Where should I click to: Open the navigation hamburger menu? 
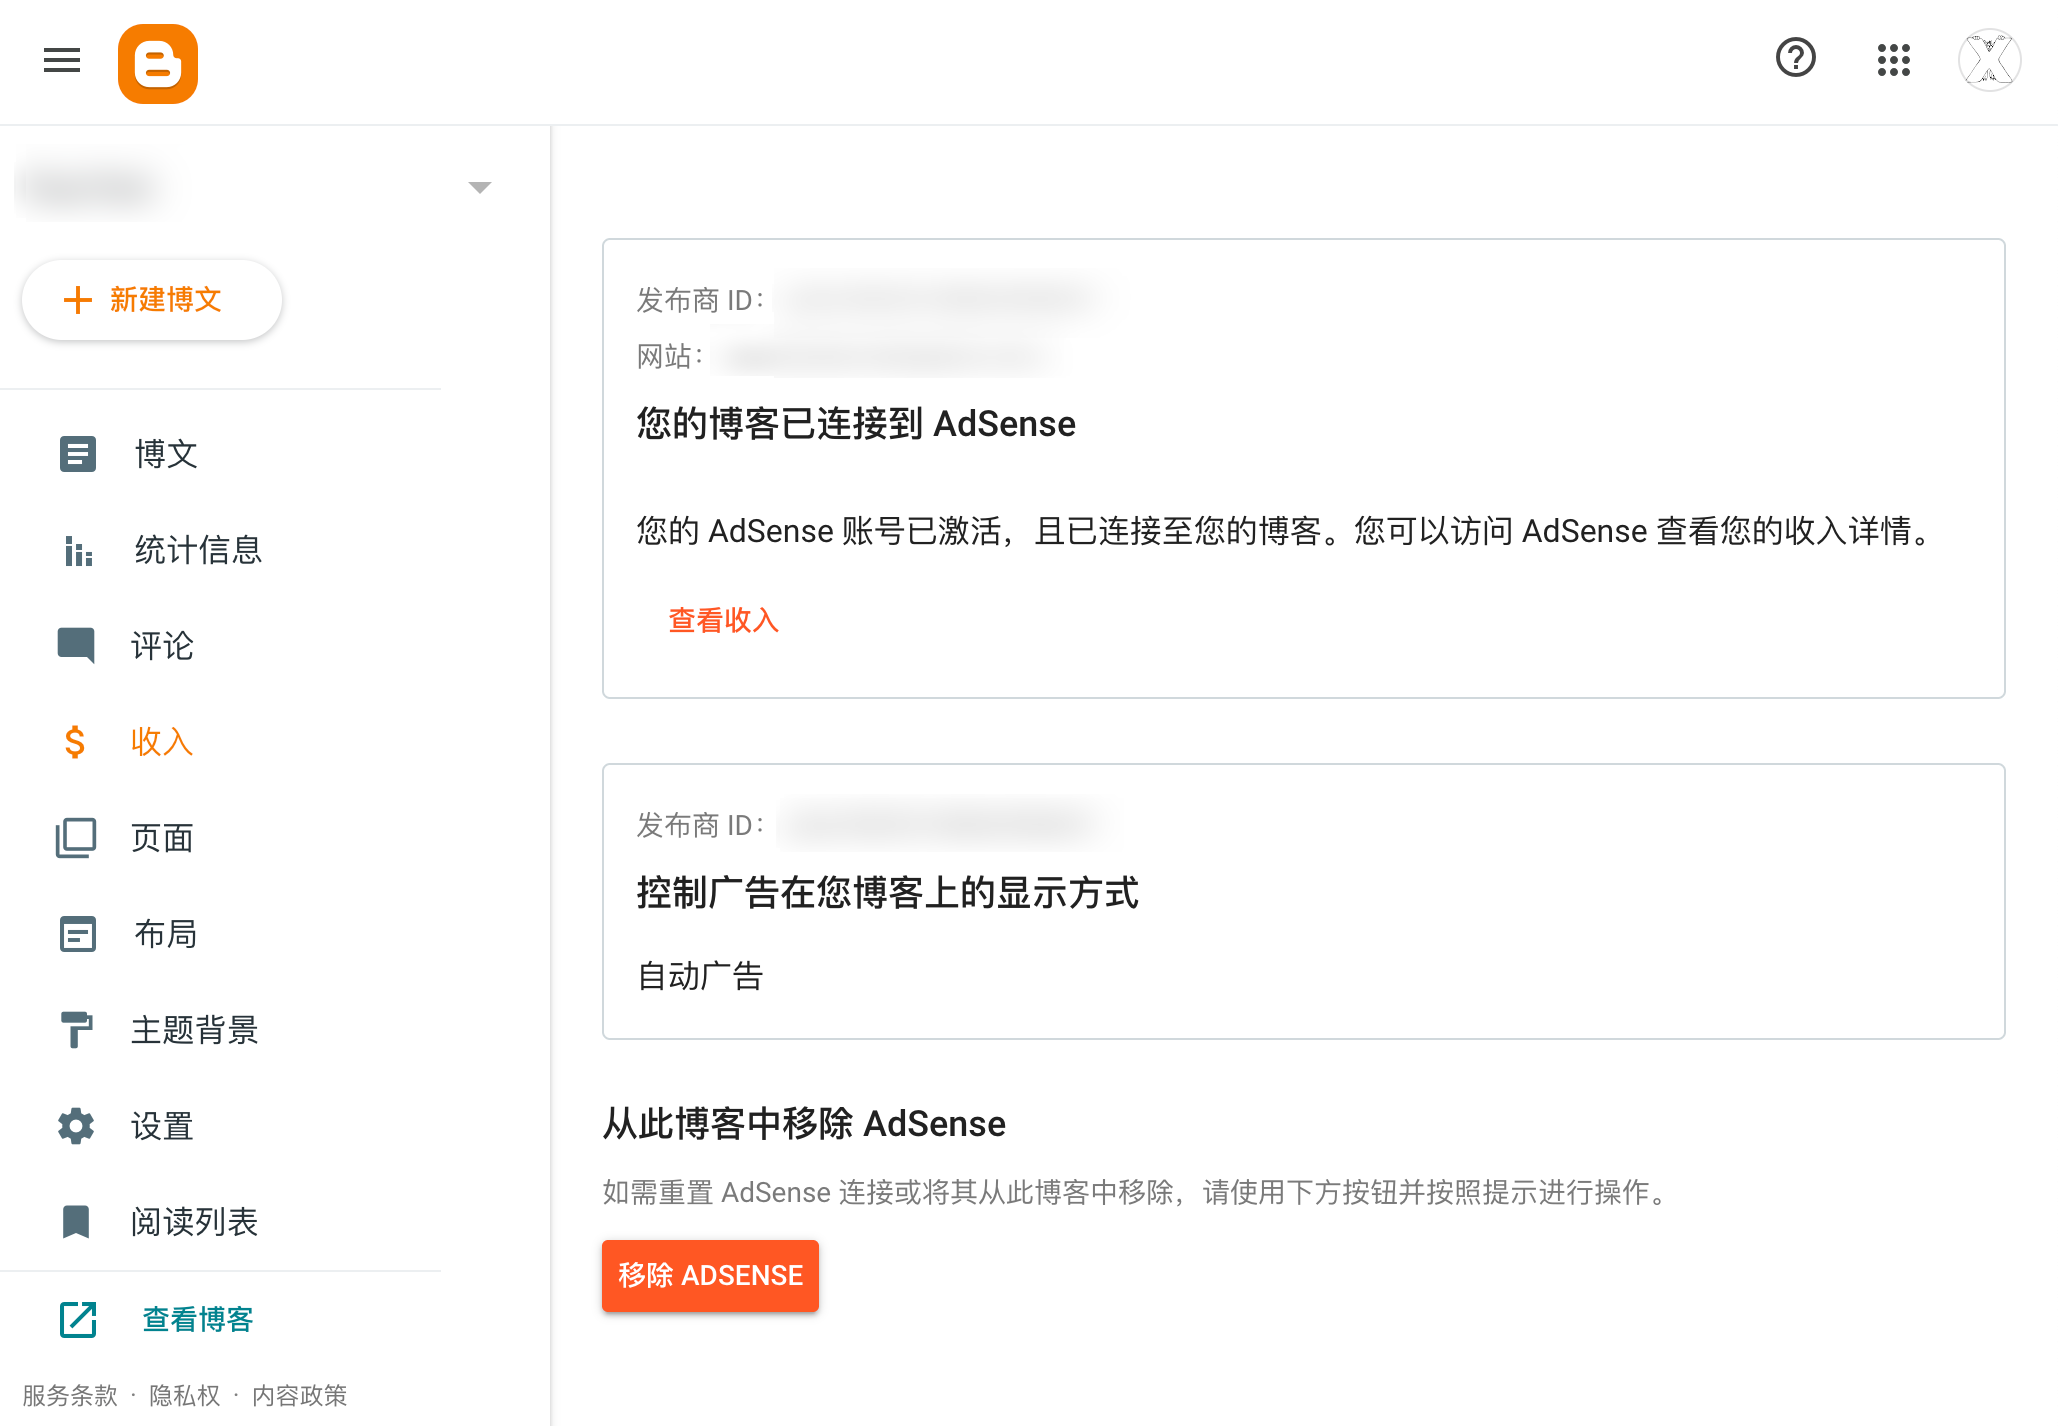tap(61, 61)
